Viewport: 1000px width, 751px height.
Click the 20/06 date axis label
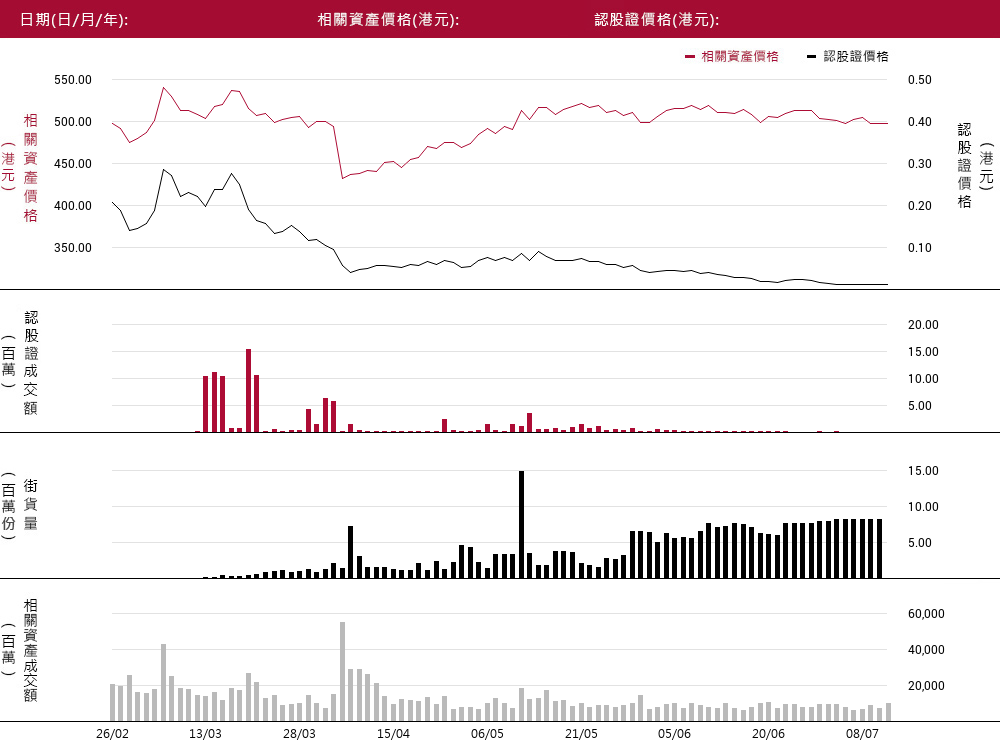pyautogui.click(x=768, y=734)
